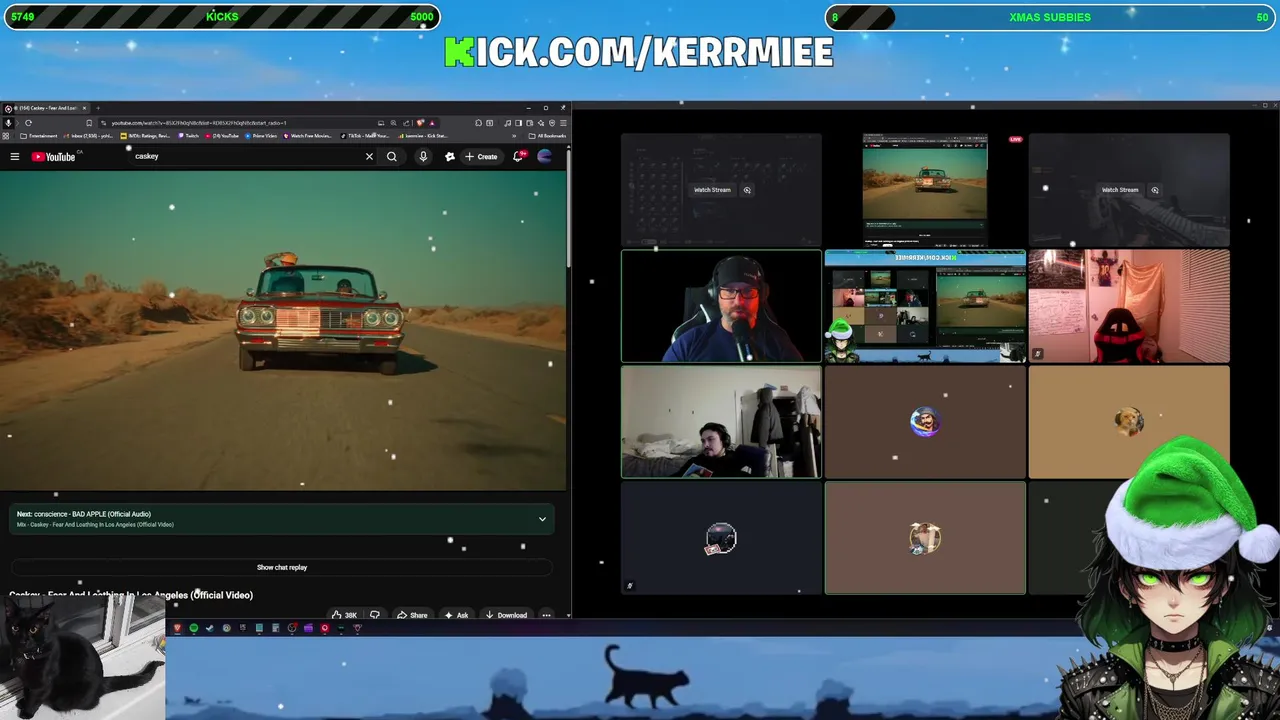Like the video showing 38K

point(344,615)
